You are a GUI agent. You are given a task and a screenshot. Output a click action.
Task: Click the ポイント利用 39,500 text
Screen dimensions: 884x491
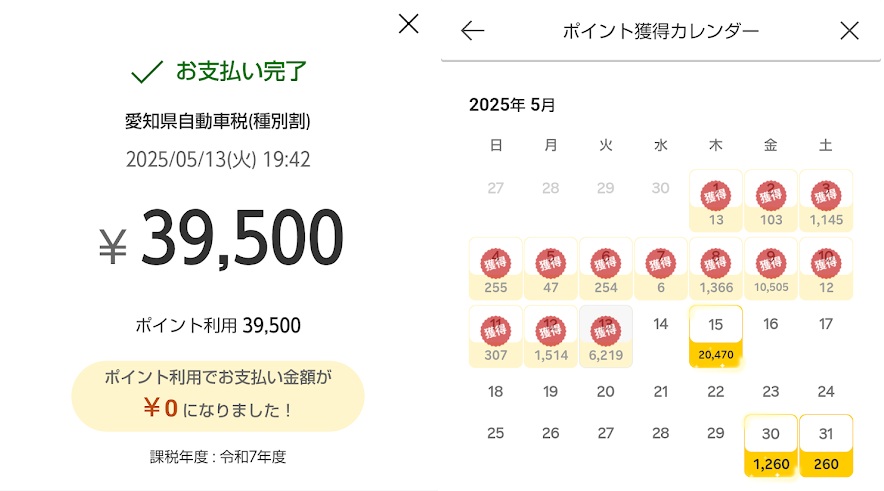(217, 326)
